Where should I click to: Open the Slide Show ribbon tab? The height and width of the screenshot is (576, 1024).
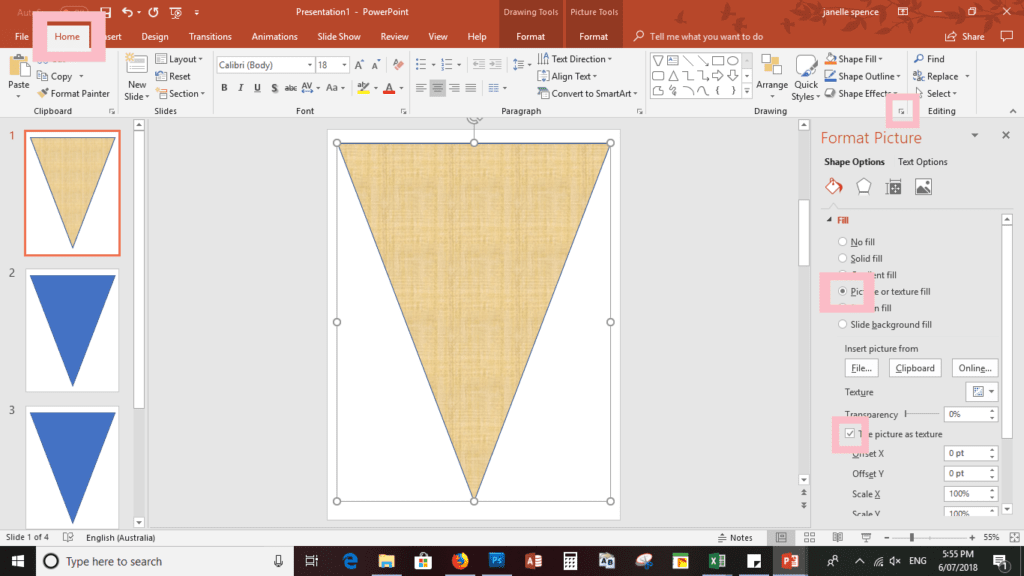339,36
